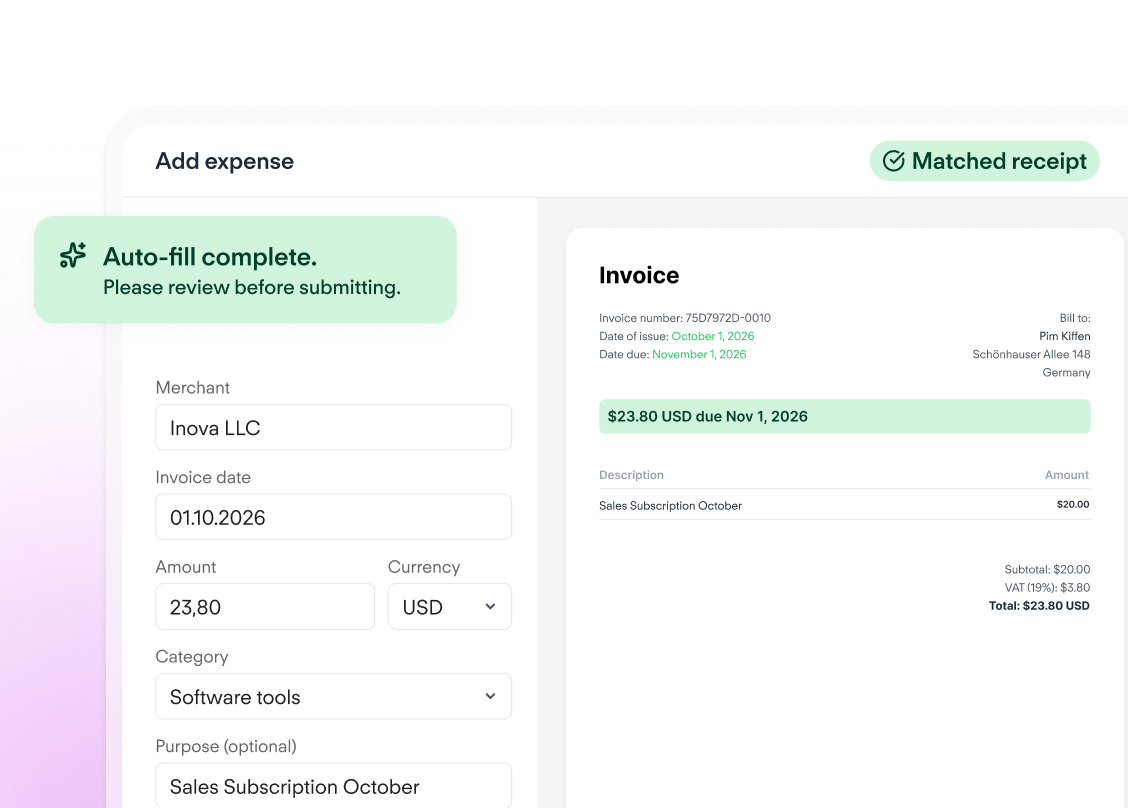Viewport: 1128px width, 808px height.
Task: Click the 'Invoice date' field label
Action: (x=204, y=478)
